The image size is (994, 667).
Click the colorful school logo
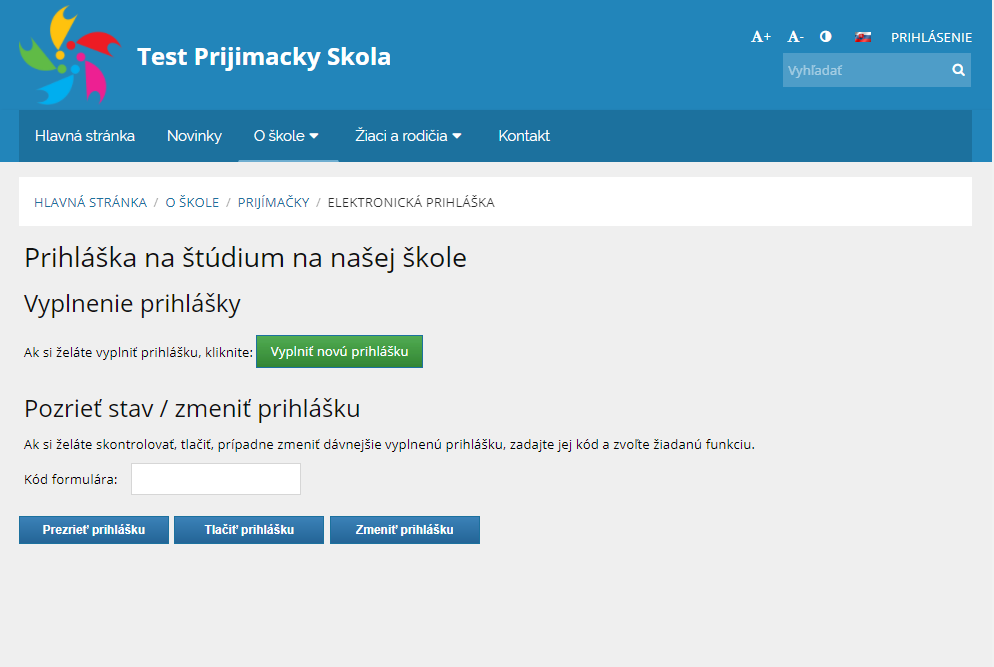pos(70,55)
